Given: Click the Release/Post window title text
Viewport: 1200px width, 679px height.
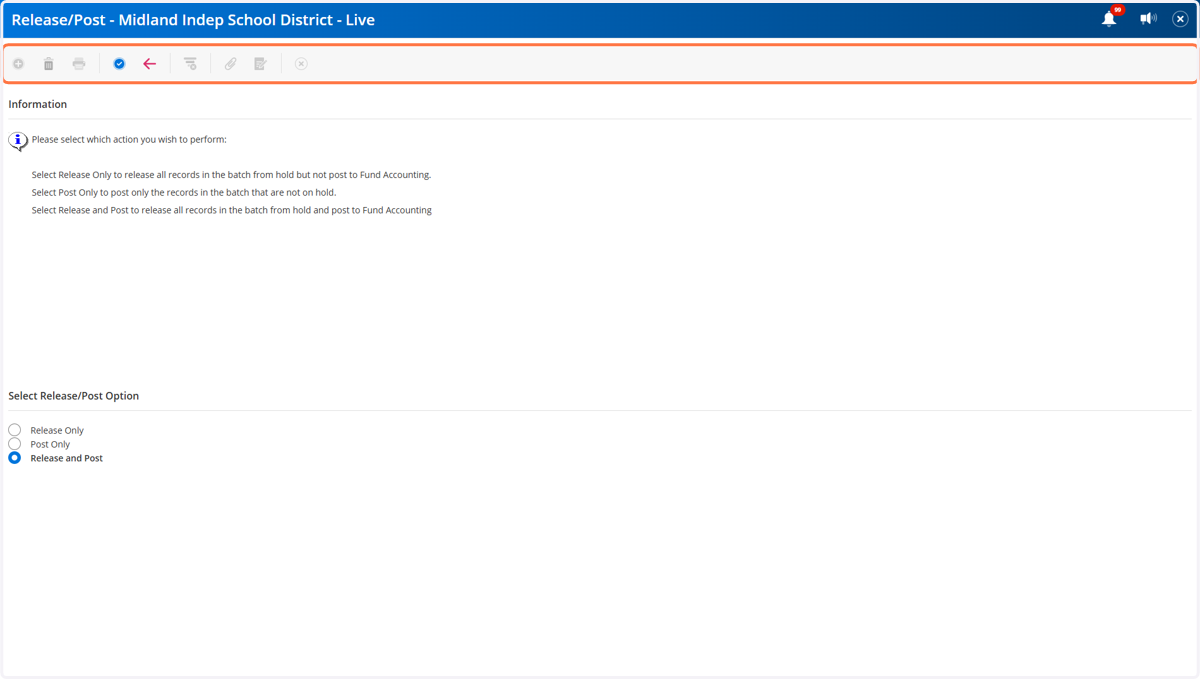Looking at the screenshot, I should 193,19.
